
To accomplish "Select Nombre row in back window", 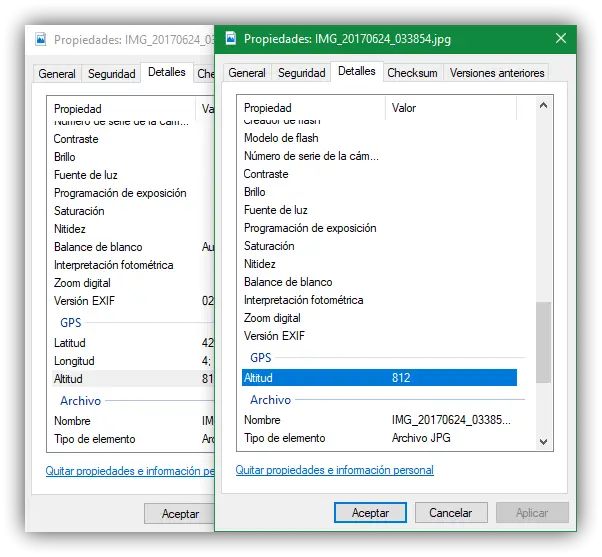I will pyautogui.click(x=133, y=421).
